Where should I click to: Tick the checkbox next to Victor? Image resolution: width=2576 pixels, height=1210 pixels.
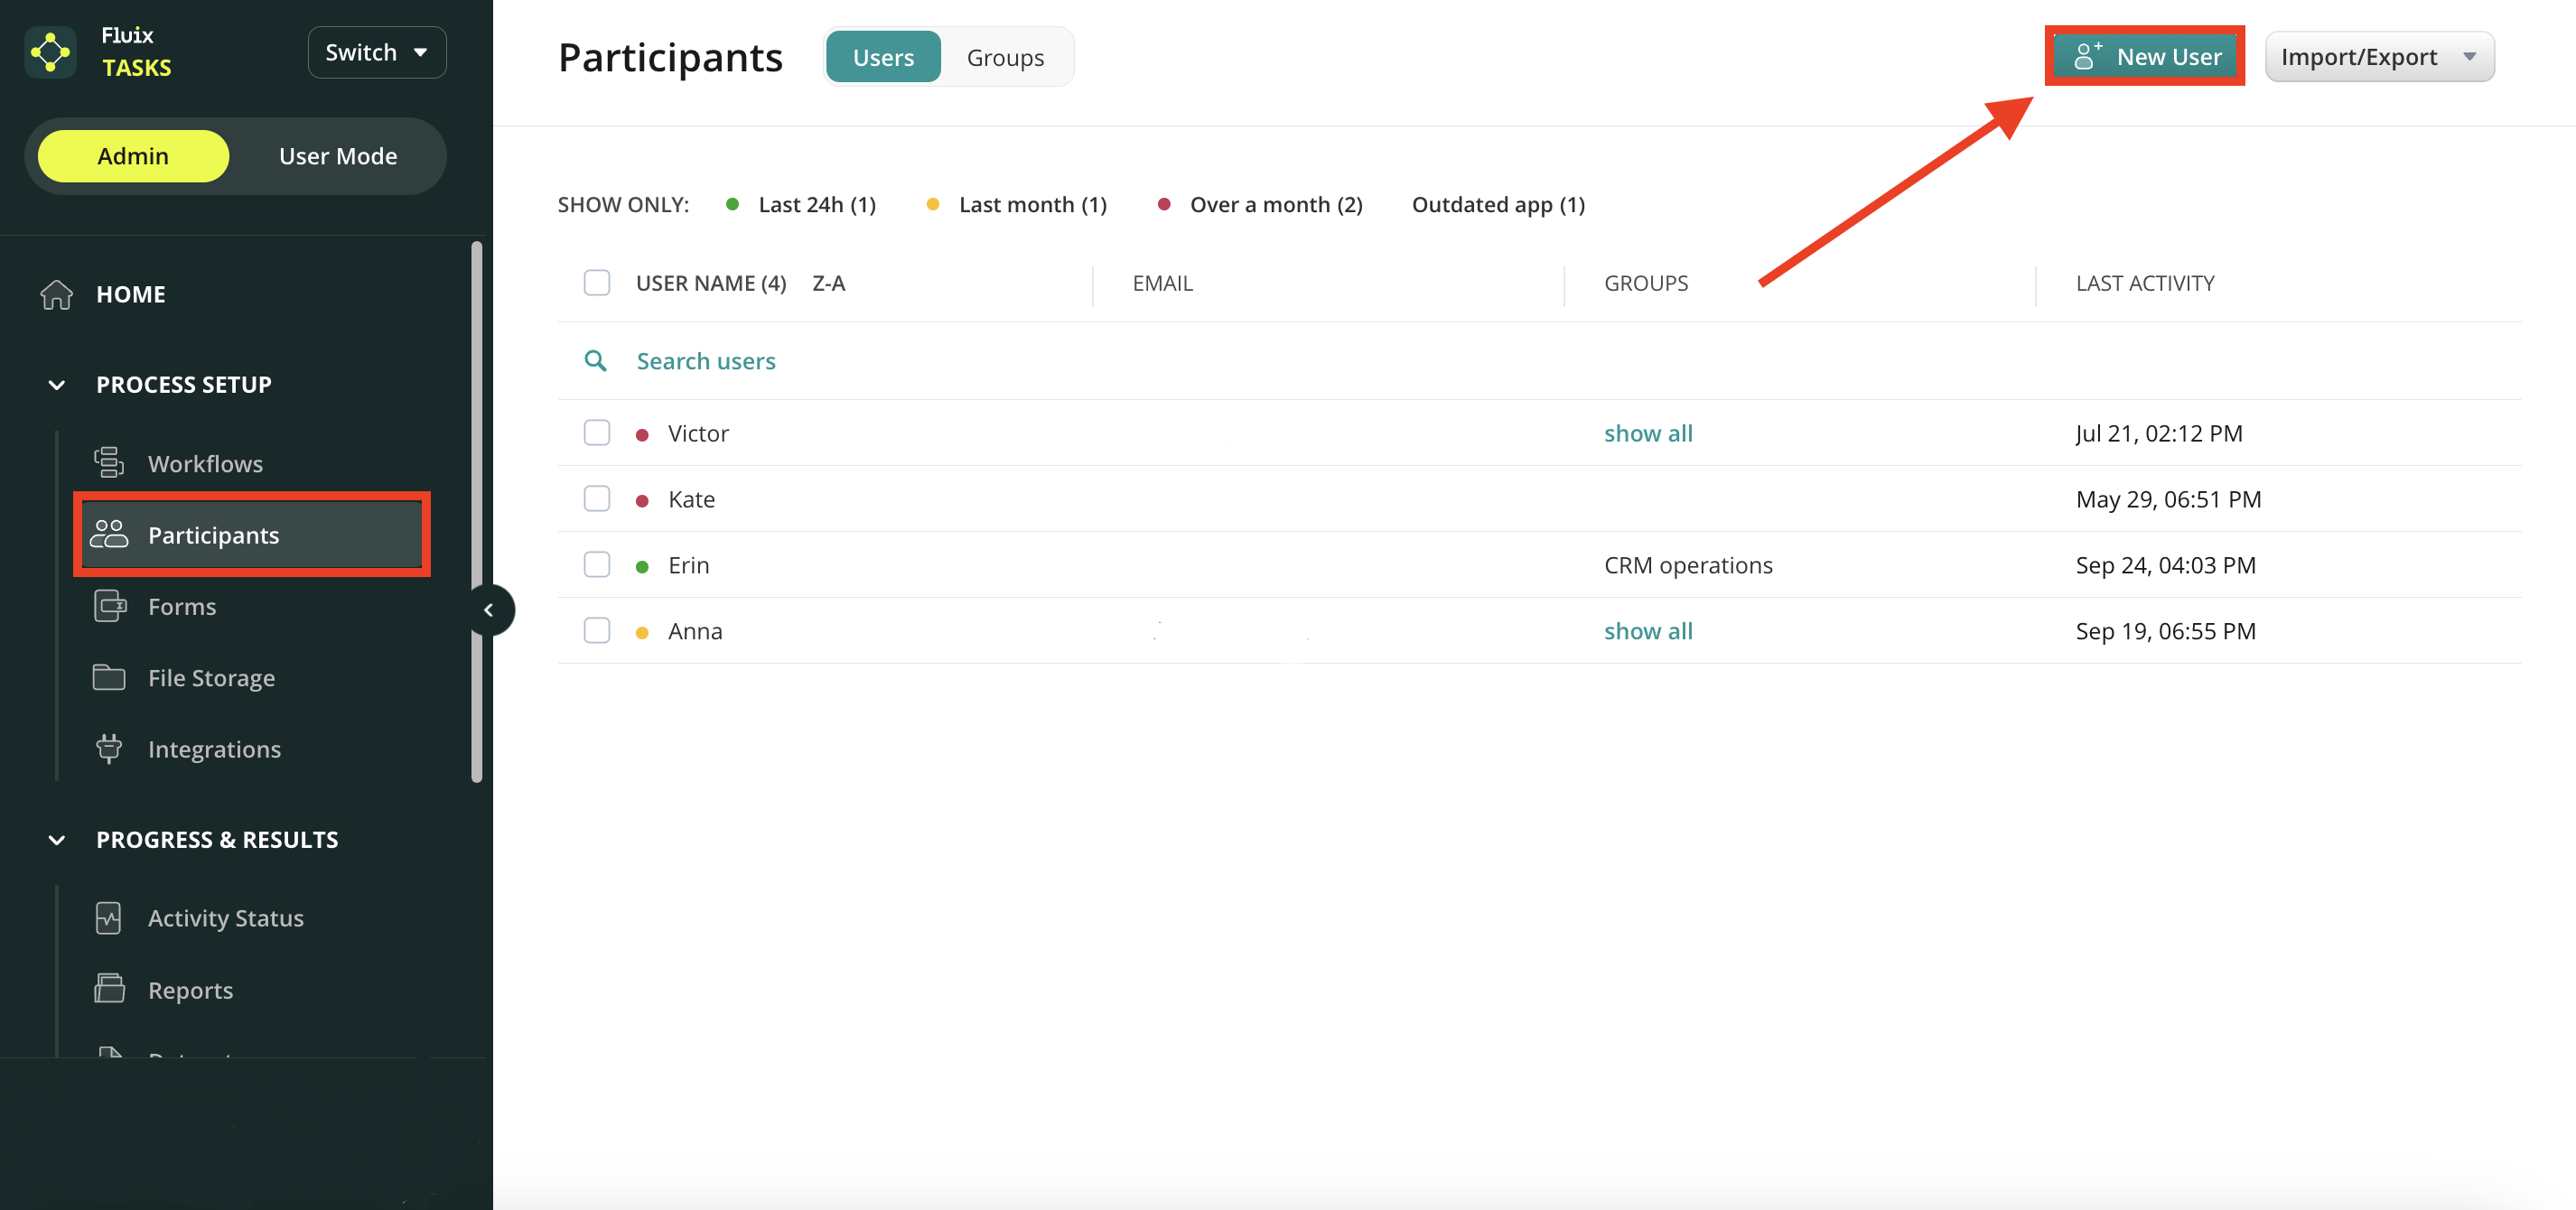pyautogui.click(x=597, y=433)
